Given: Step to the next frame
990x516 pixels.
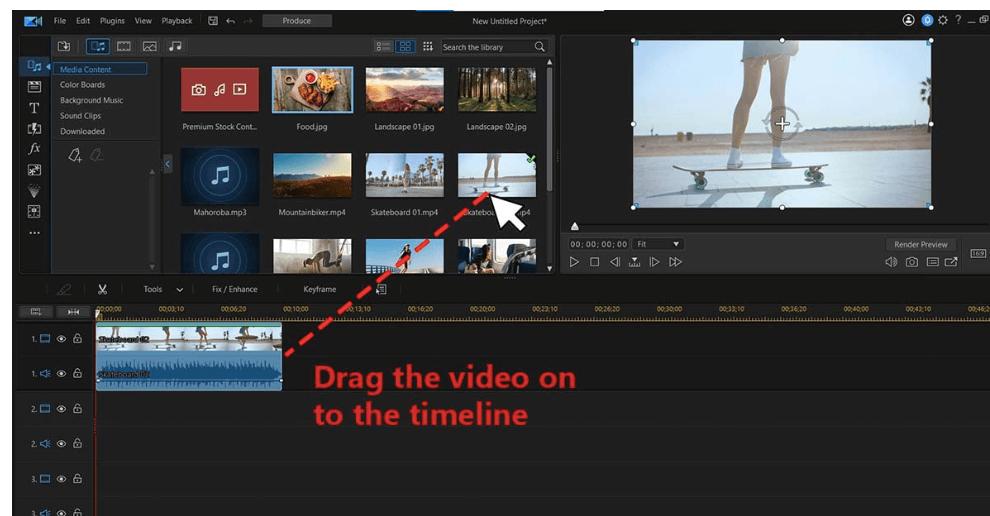Looking at the screenshot, I should 655,262.
